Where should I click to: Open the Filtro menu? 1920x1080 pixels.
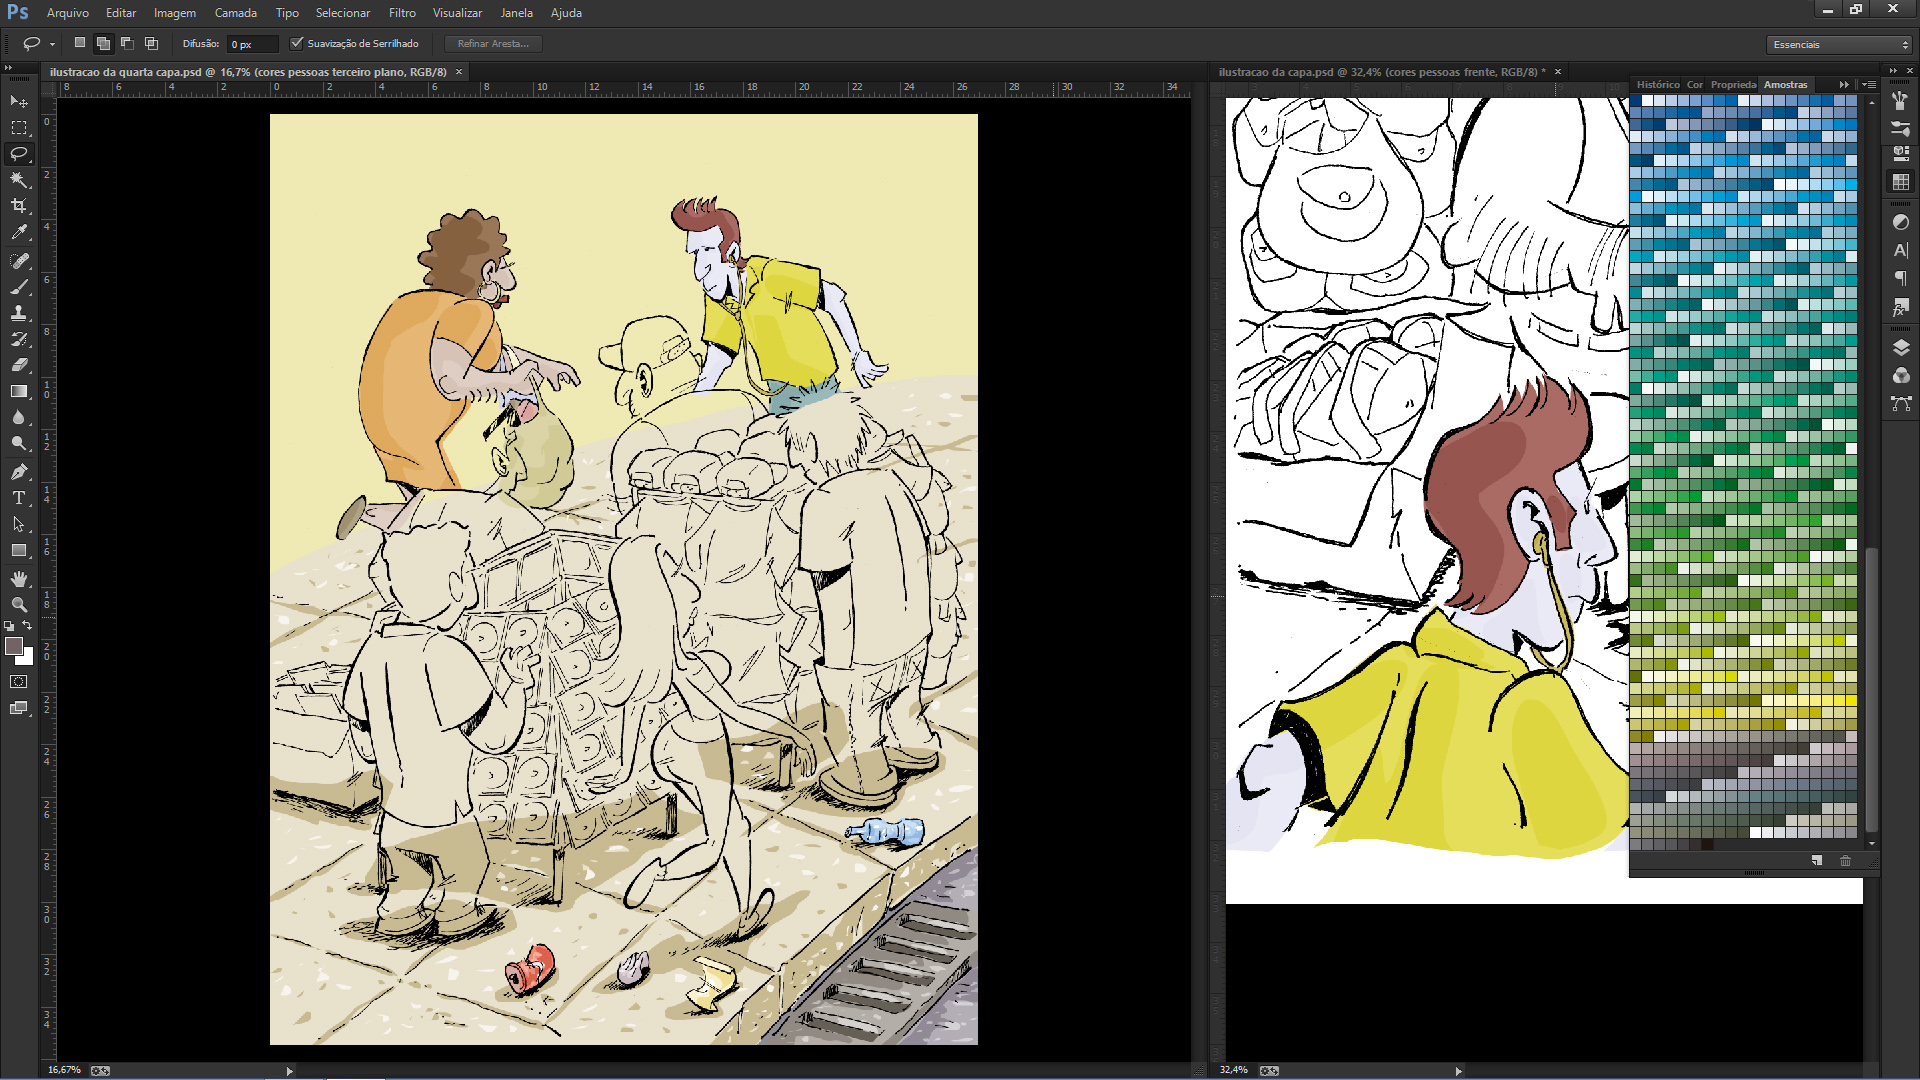coord(402,13)
